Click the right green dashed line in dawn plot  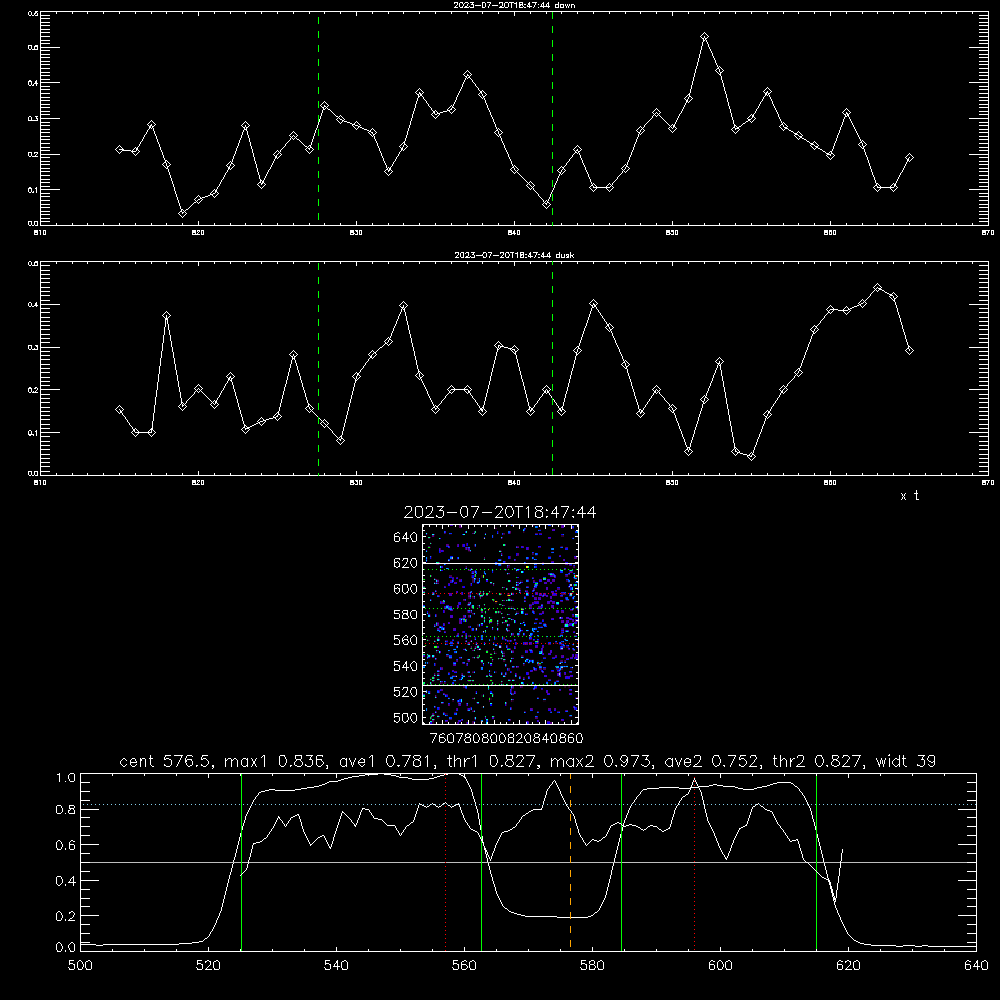pyautogui.click(x=552, y=119)
